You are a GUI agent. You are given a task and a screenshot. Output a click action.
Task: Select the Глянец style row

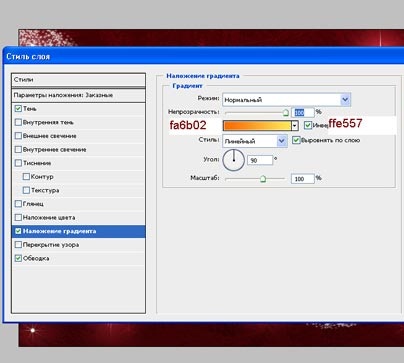pyautogui.click(x=79, y=204)
